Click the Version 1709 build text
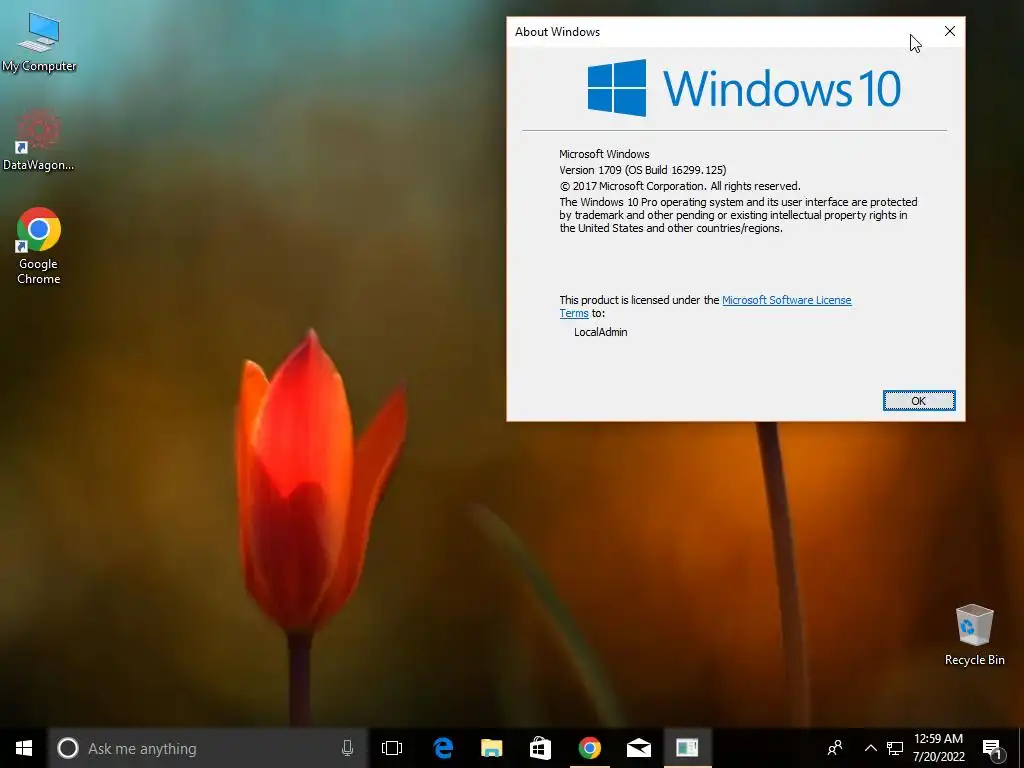Viewport: 1024px width, 768px height. tap(643, 170)
